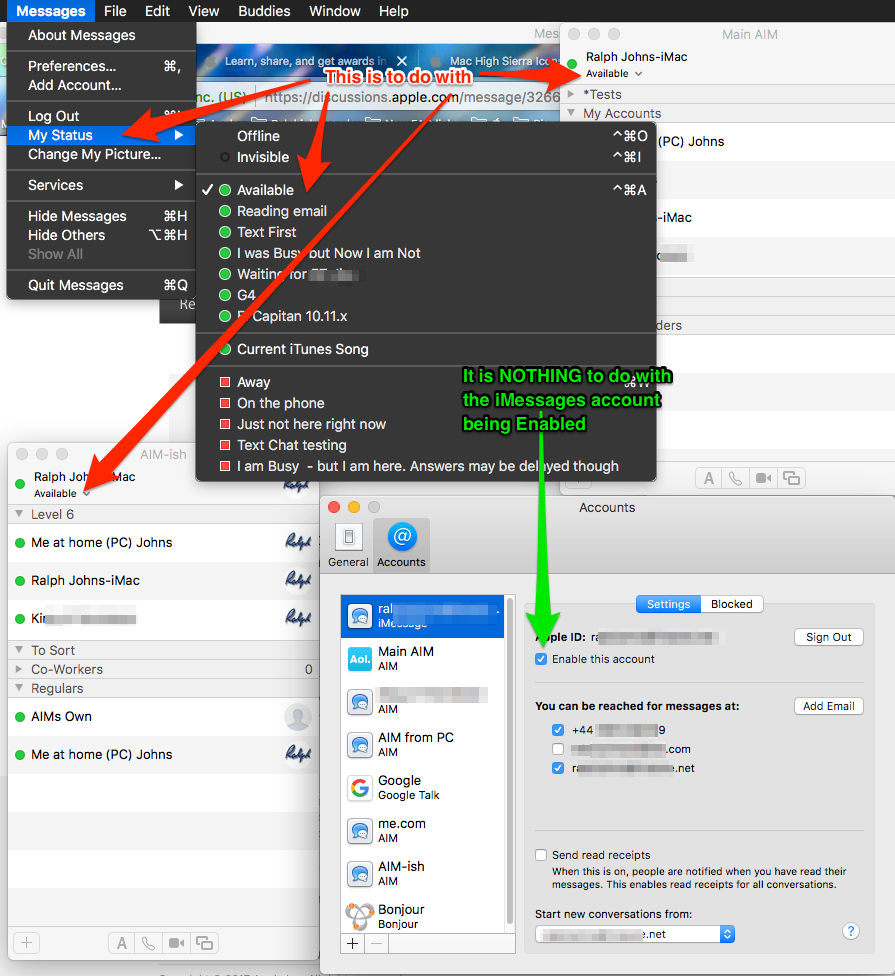895x976 pixels.
Task: Switch to the Blocked tab
Action: click(x=732, y=603)
